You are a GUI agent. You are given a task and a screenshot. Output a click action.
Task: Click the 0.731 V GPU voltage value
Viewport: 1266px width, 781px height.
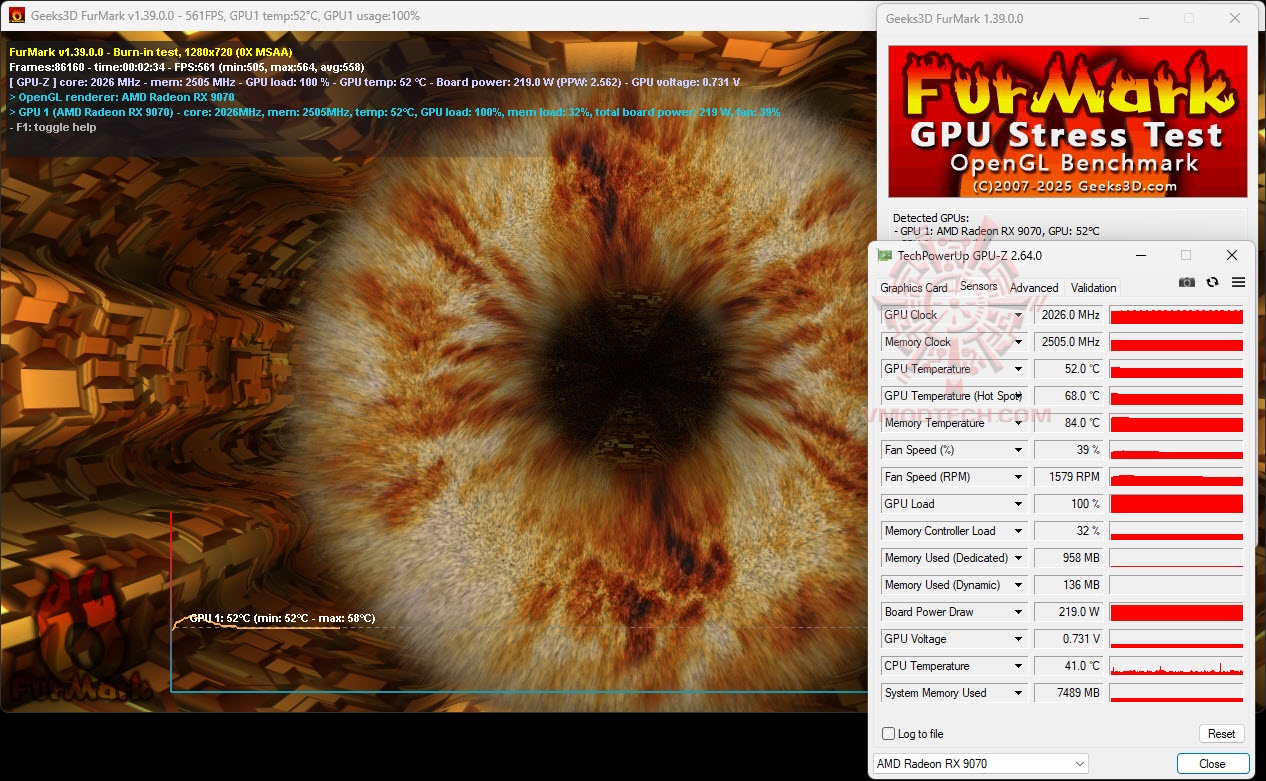pos(1068,639)
